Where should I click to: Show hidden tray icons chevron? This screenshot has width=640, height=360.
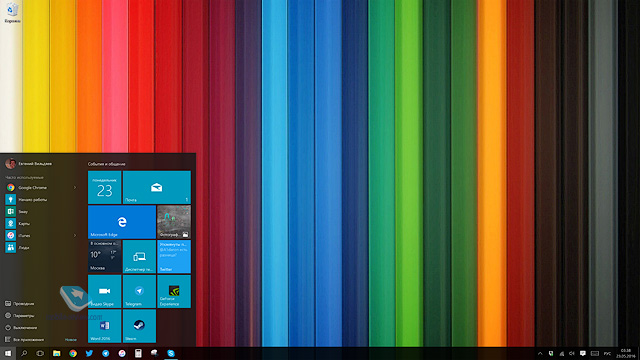[x=540, y=354]
